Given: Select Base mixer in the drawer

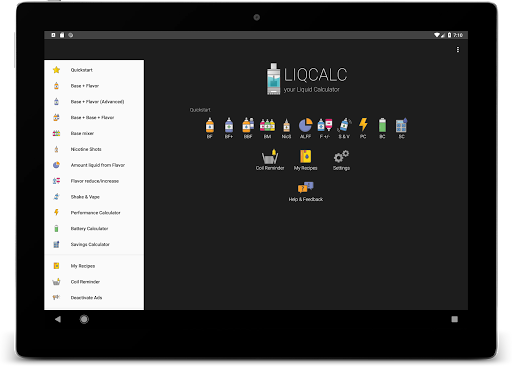Looking at the screenshot, I should pos(94,133).
